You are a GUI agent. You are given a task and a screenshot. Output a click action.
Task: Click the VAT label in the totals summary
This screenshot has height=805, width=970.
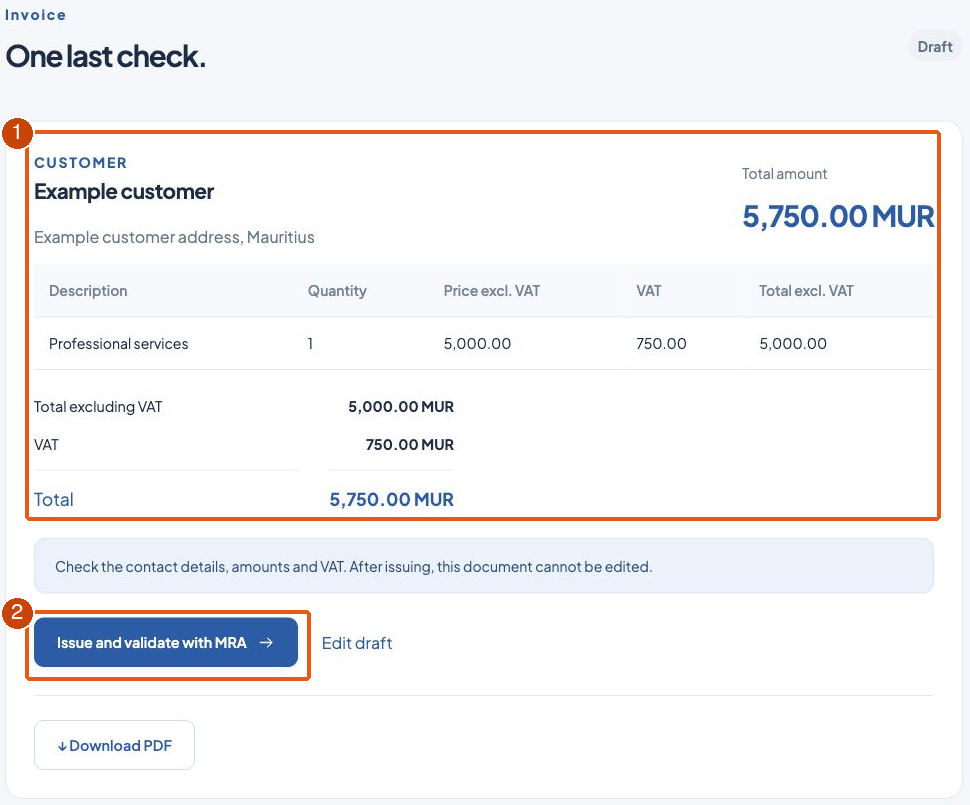click(46, 445)
